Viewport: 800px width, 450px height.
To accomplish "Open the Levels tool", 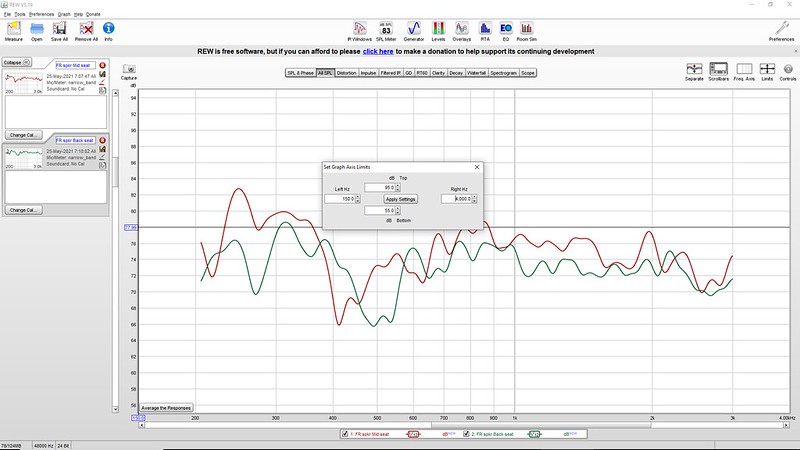I will 438,31.
